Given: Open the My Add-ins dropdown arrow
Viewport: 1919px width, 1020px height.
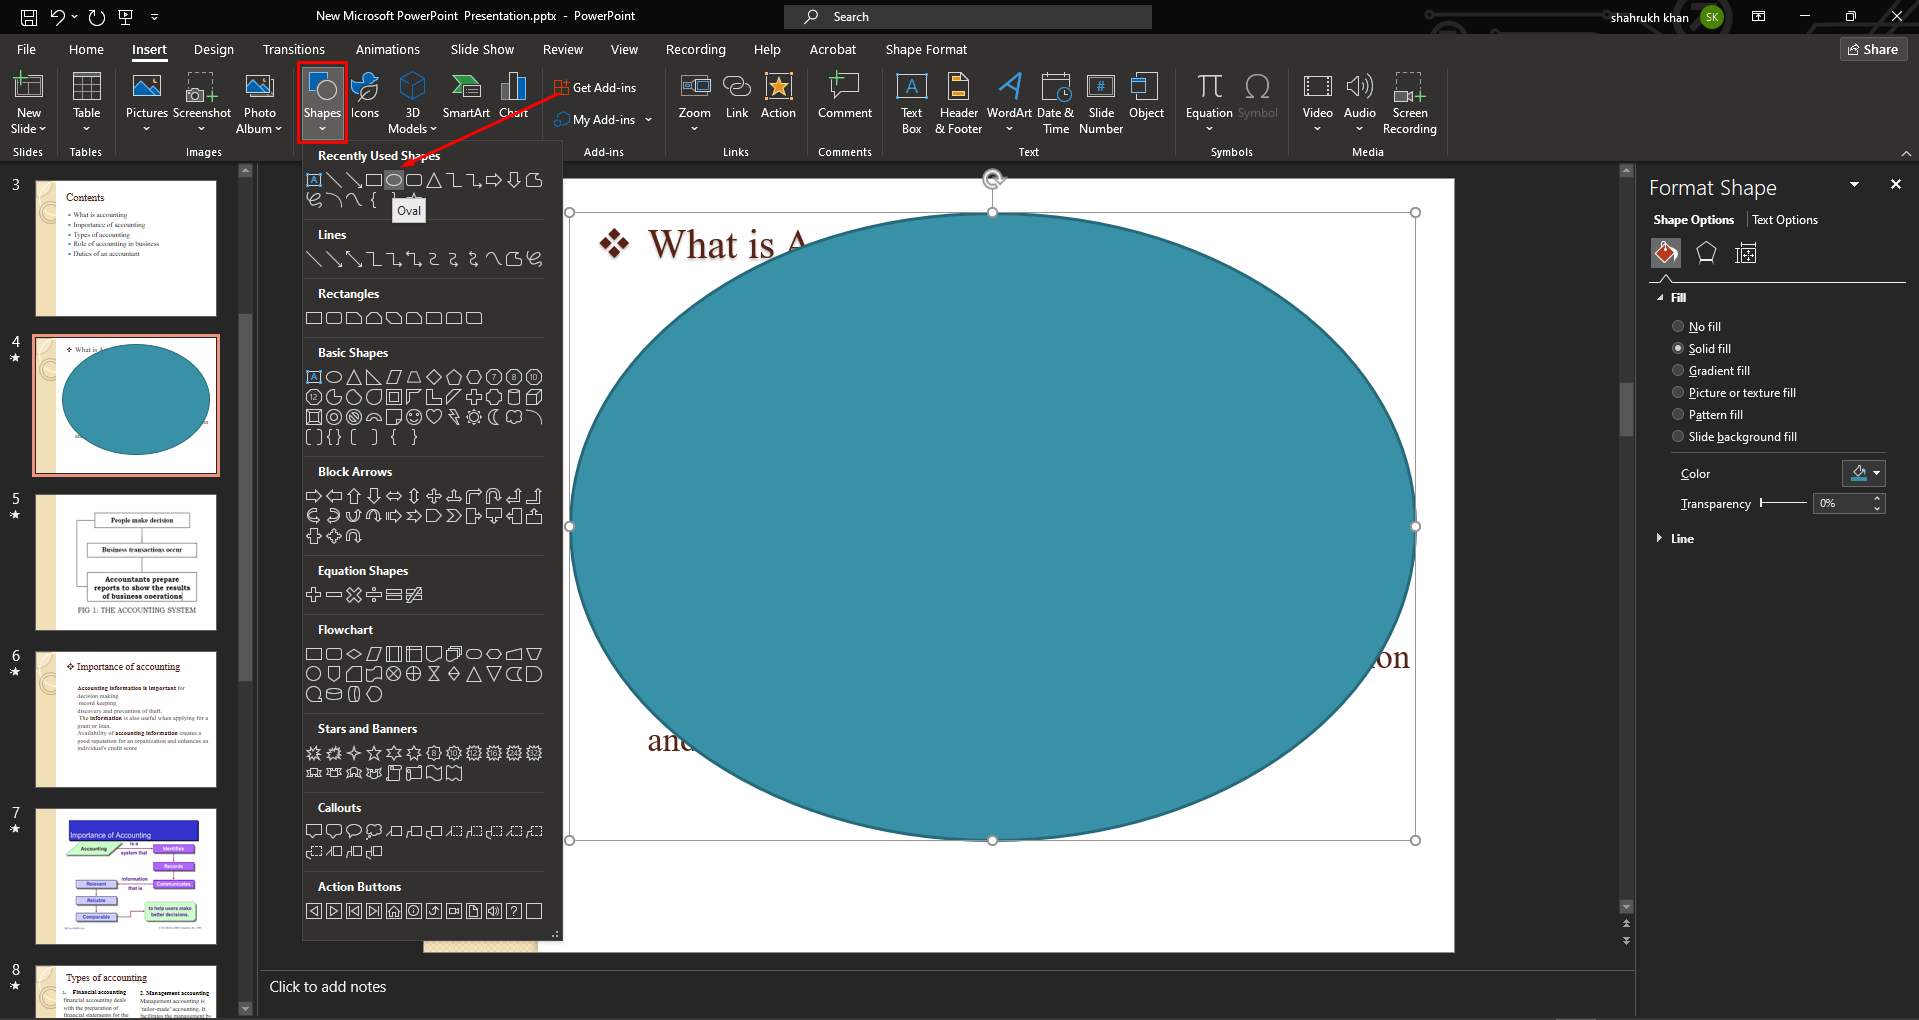Looking at the screenshot, I should coord(648,120).
